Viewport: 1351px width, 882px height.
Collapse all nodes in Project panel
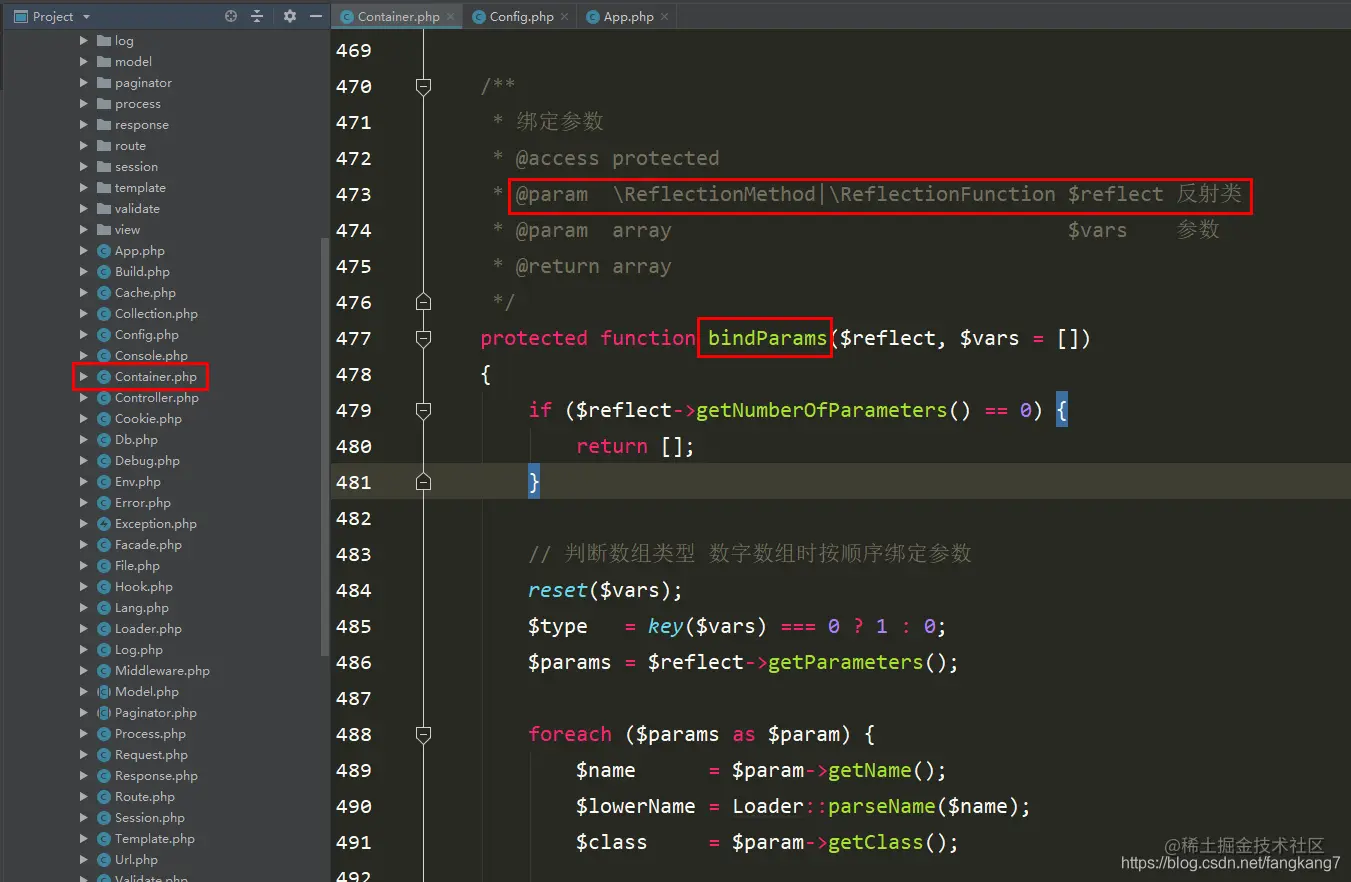click(x=257, y=16)
